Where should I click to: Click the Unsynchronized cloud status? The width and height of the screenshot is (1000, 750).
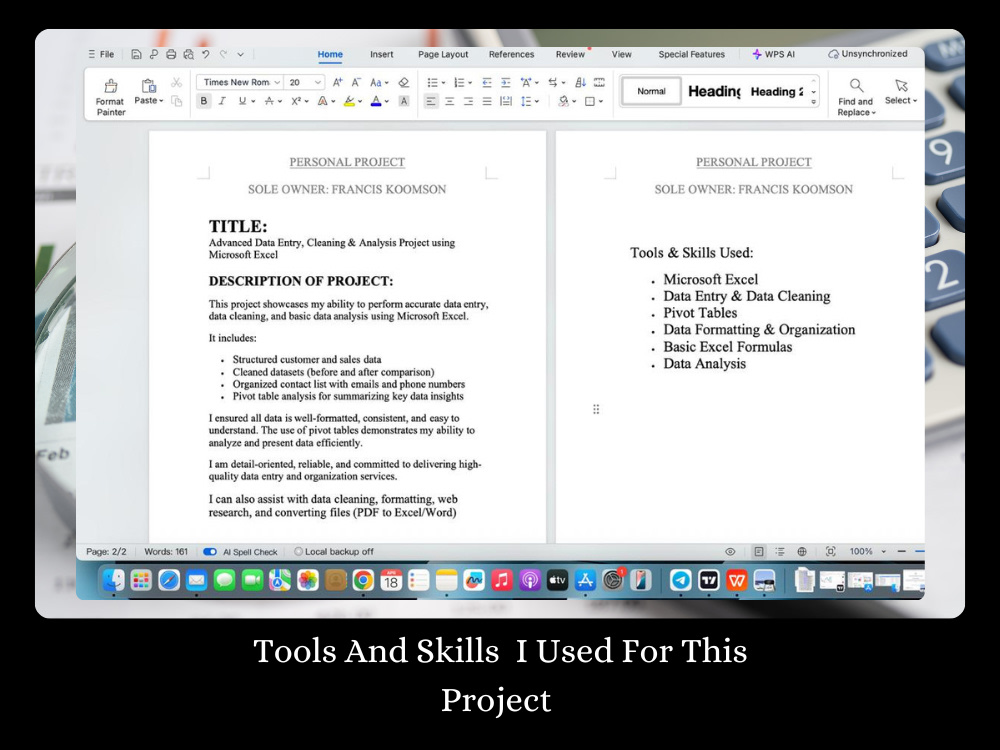point(867,54)
